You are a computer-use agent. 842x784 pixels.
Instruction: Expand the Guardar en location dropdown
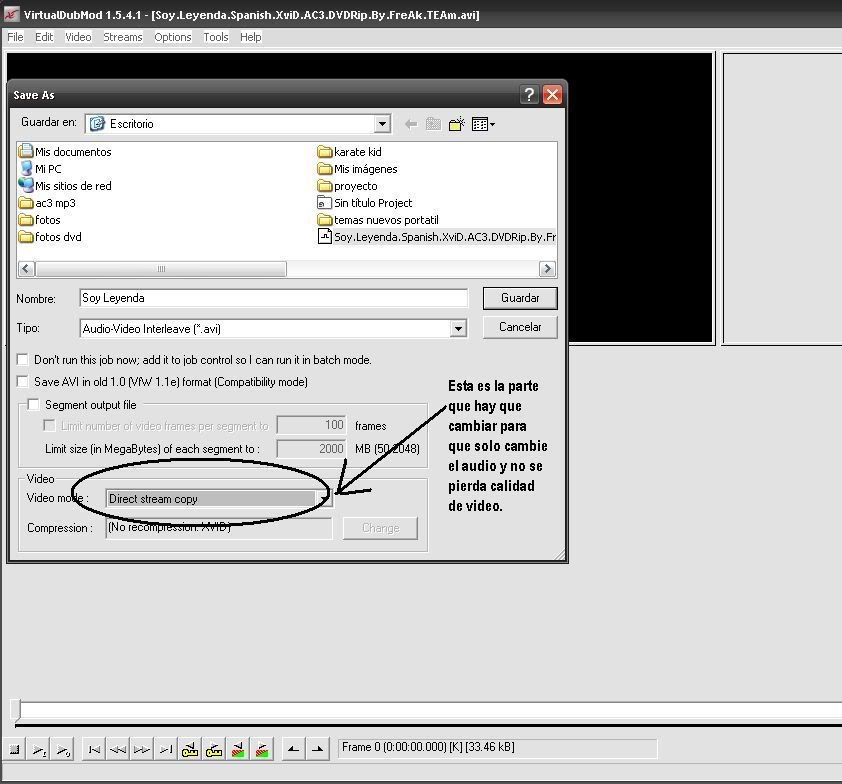click(x=382, y=124)
